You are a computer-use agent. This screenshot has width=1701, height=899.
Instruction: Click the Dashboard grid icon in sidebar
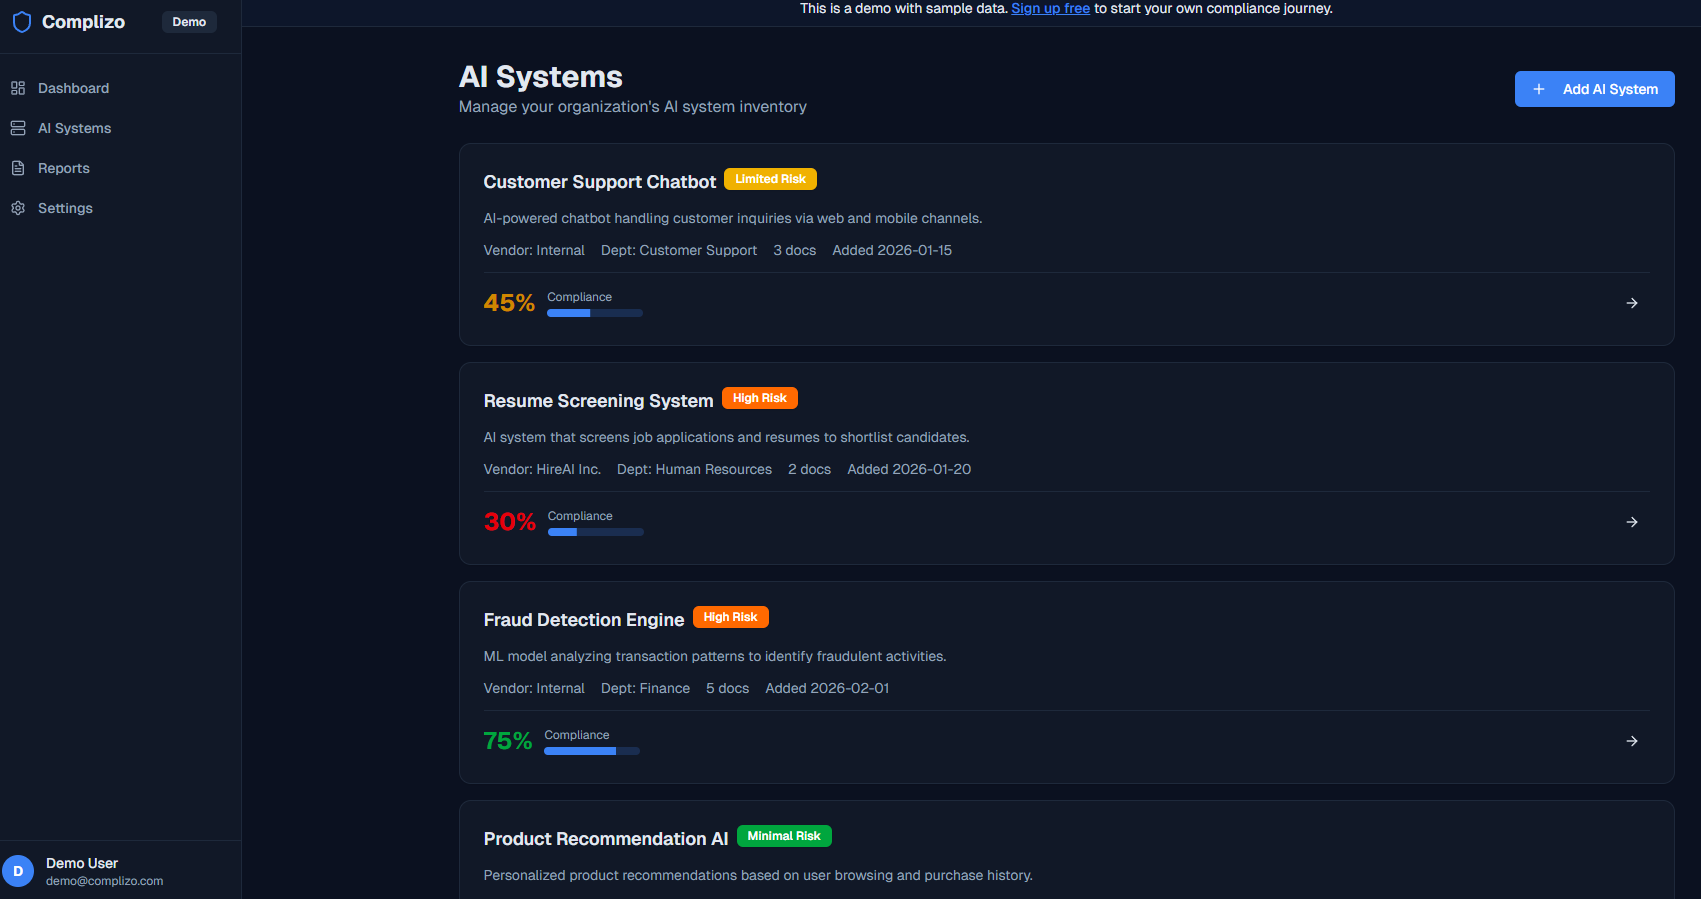coord(18,88)
